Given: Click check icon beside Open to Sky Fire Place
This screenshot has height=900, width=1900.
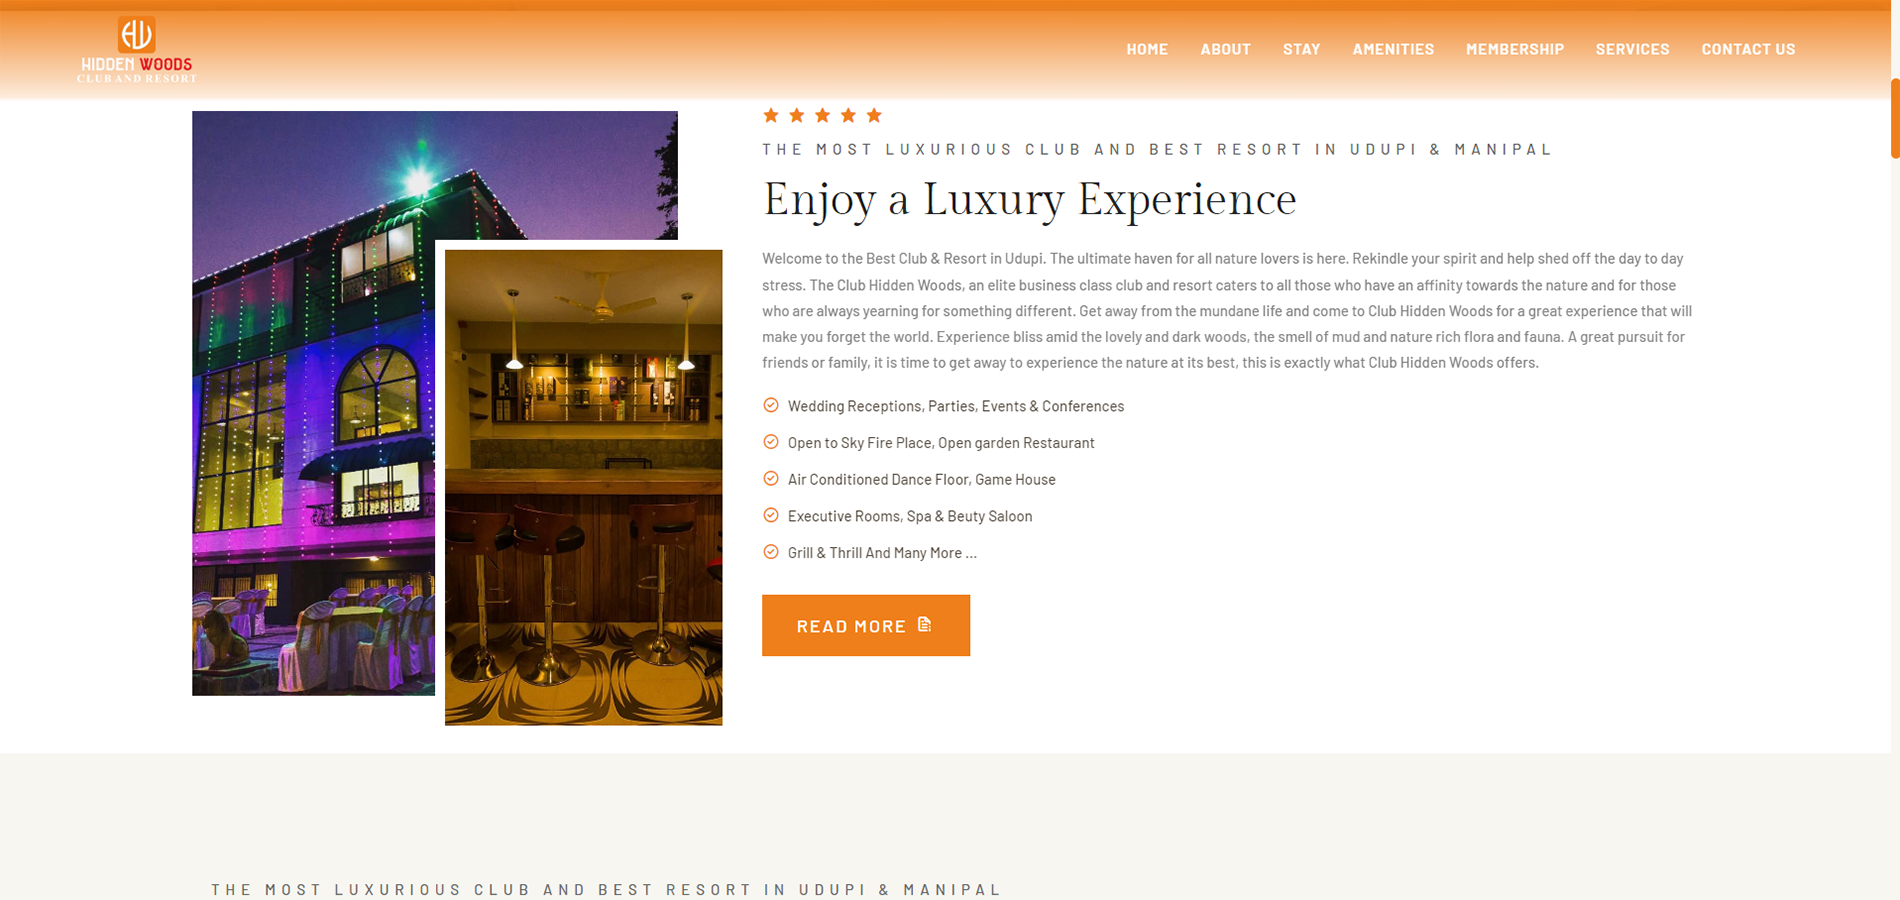Looking at the screenshot, I should (771, 442).
